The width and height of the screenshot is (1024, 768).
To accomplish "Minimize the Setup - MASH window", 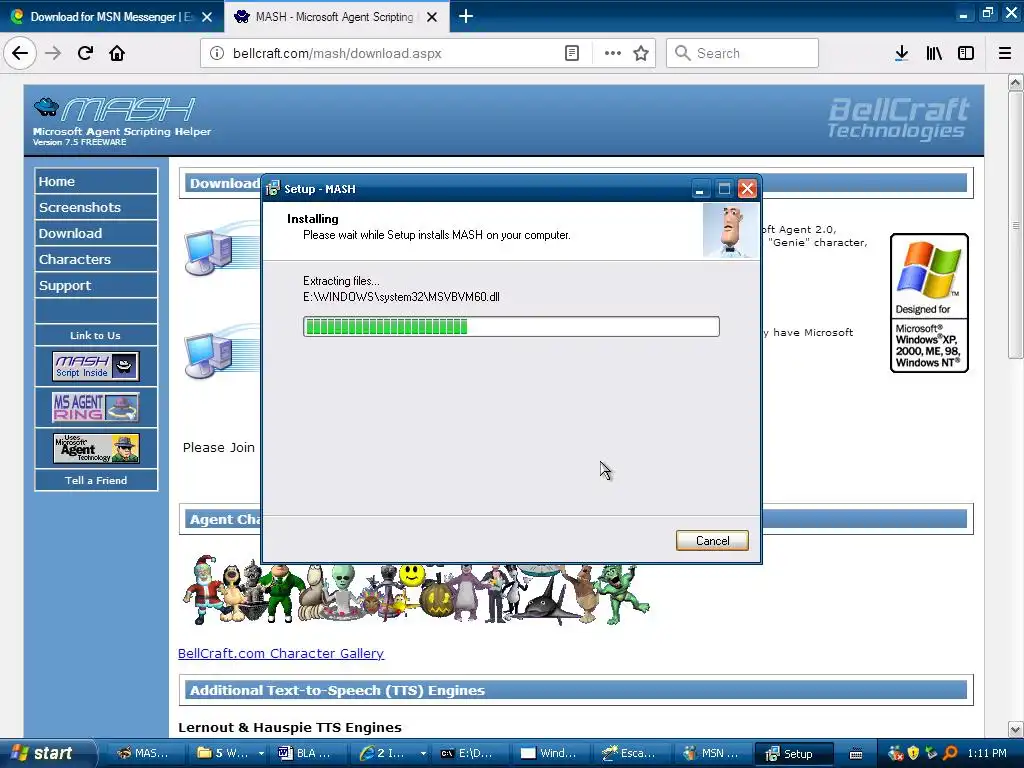I will pyautogui.click(x=699, y=189).
